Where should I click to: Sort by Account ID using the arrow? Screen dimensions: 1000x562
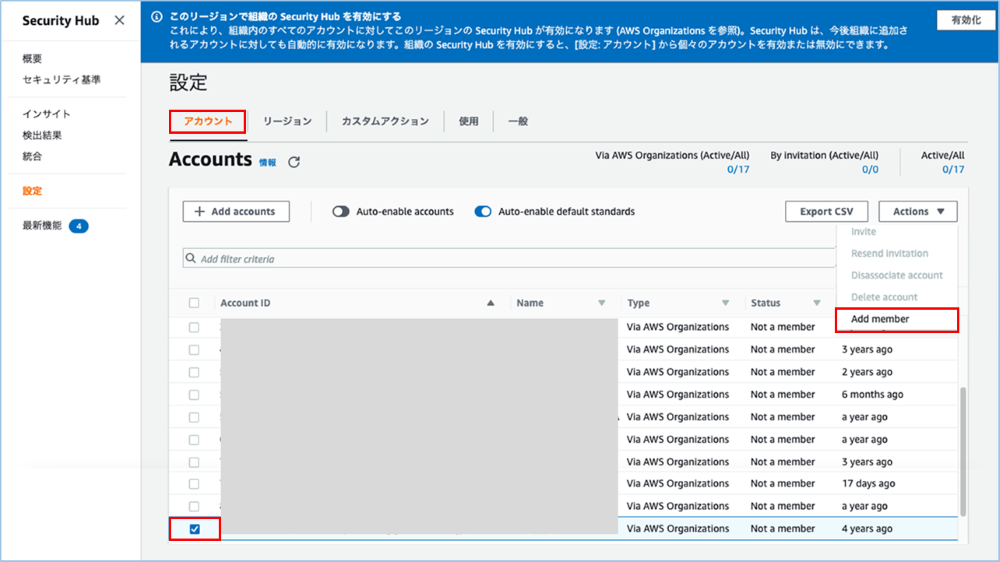click(x=490, y=303)
